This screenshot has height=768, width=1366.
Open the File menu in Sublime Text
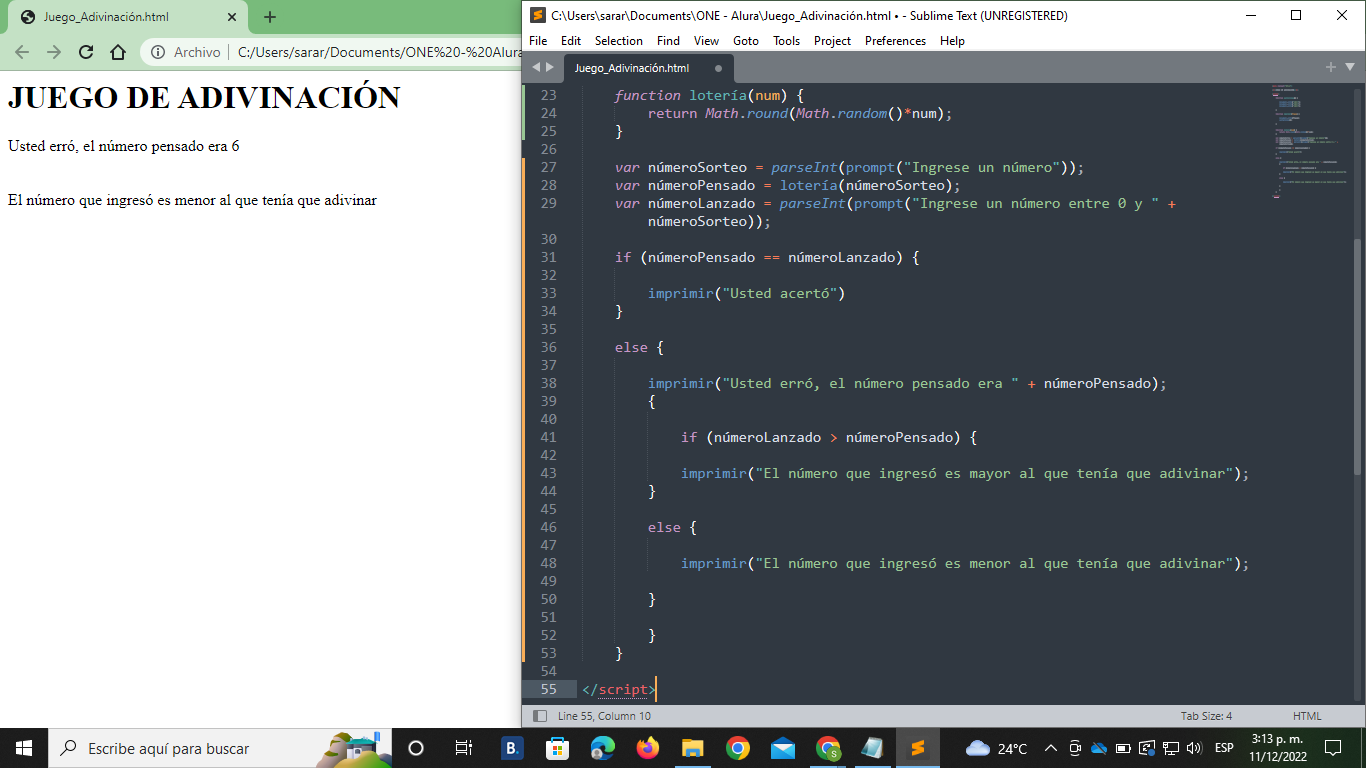(538, 41)
